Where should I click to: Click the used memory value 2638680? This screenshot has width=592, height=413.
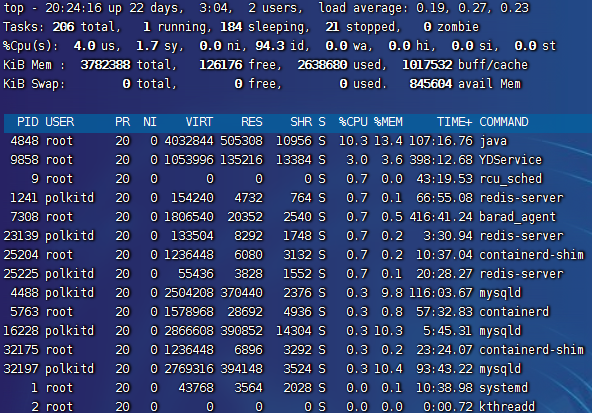322,65
